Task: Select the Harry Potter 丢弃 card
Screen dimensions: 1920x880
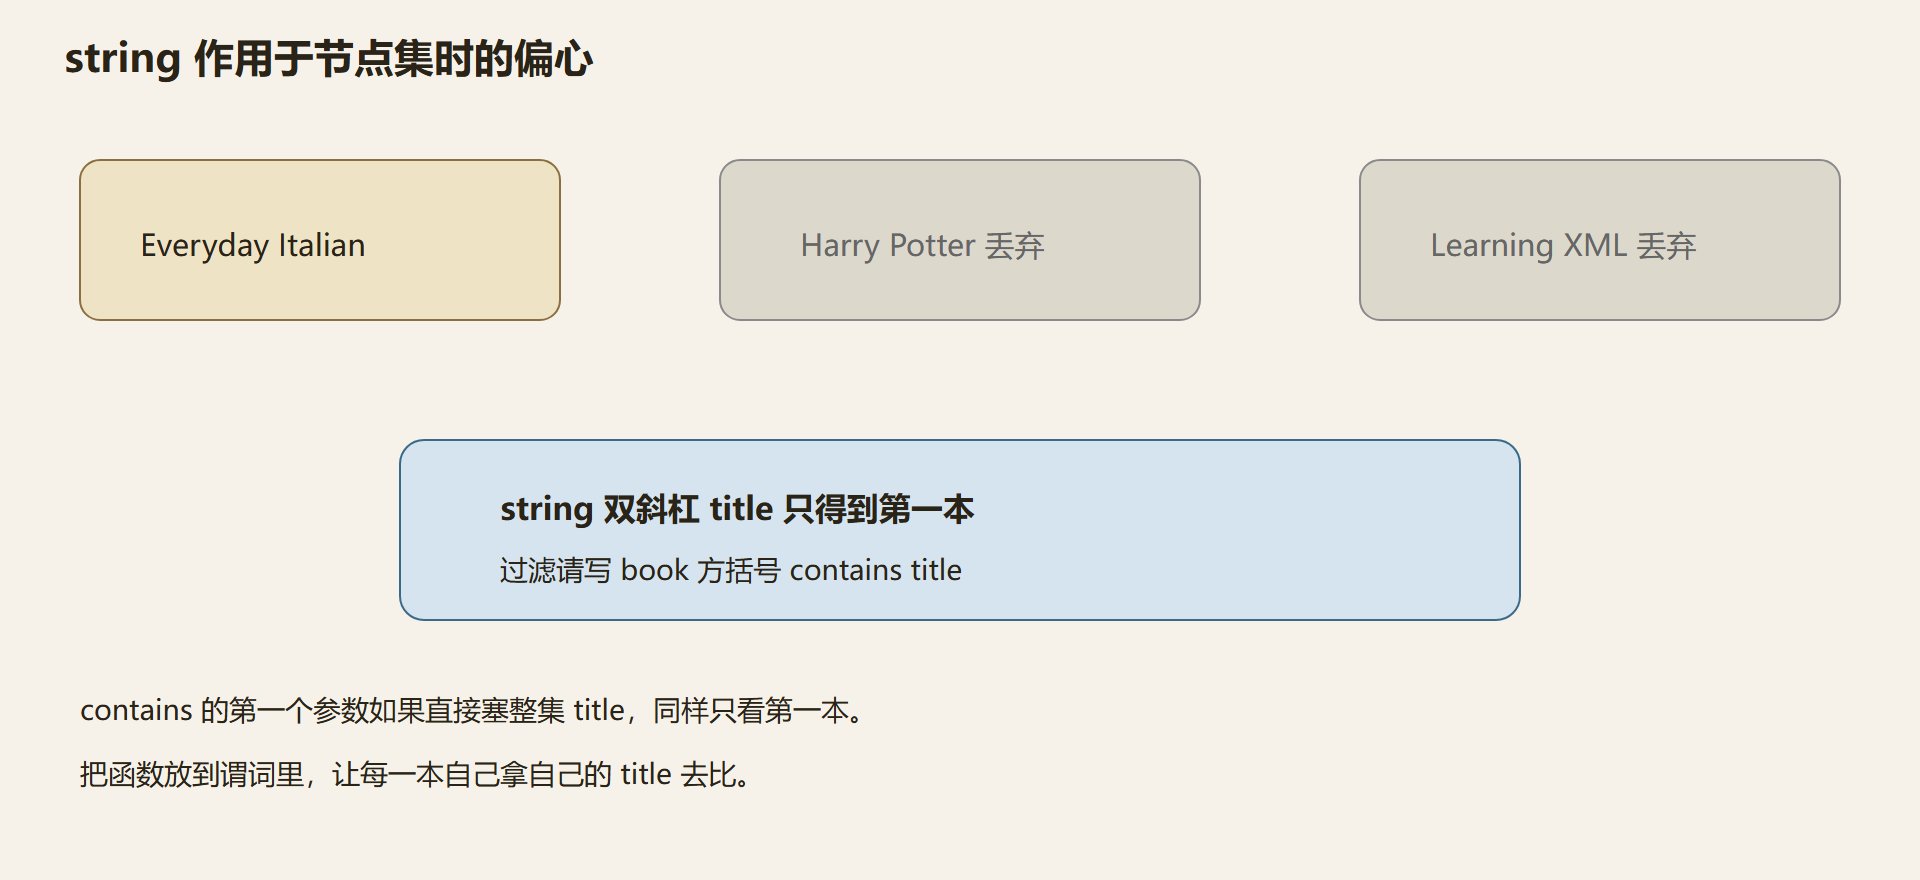Action: click(960, 240)
